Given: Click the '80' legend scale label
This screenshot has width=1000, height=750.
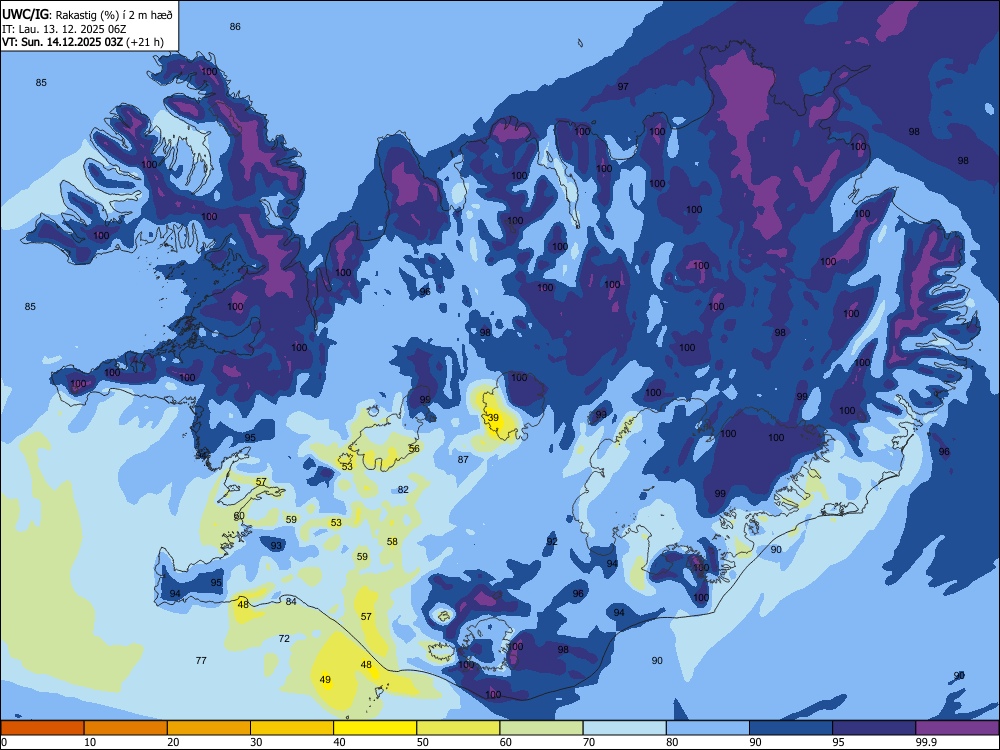Looking at the screenshot, I should tap(672, 742).
